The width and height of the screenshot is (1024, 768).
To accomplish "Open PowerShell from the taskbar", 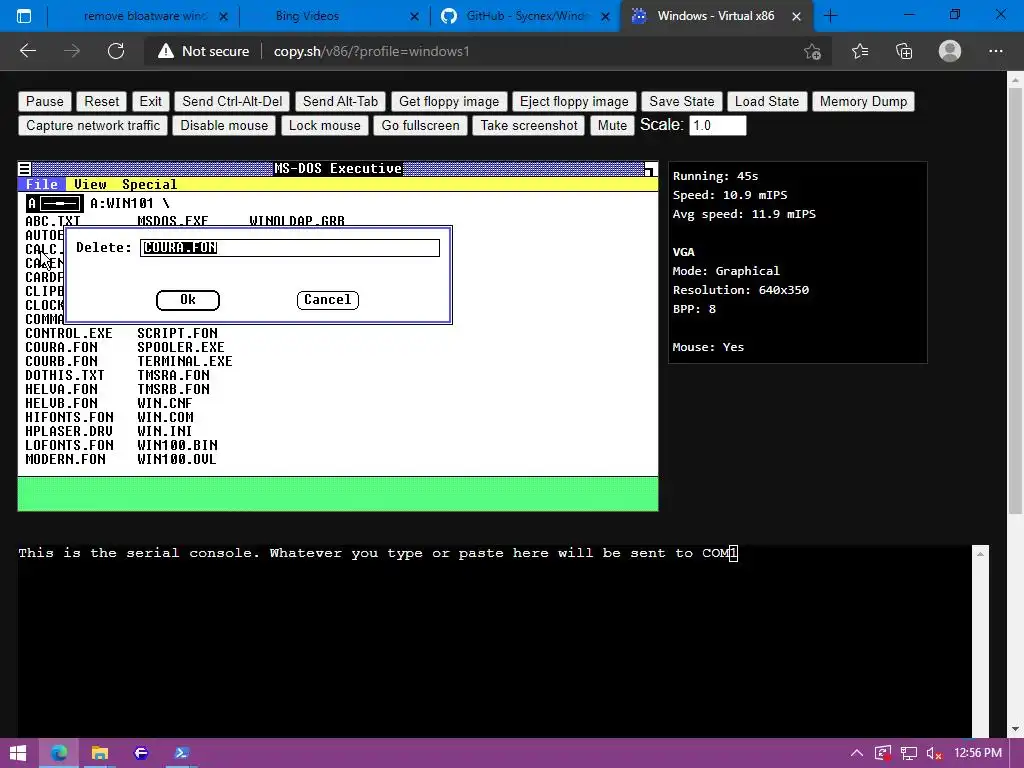I will [x=182, y=753].
